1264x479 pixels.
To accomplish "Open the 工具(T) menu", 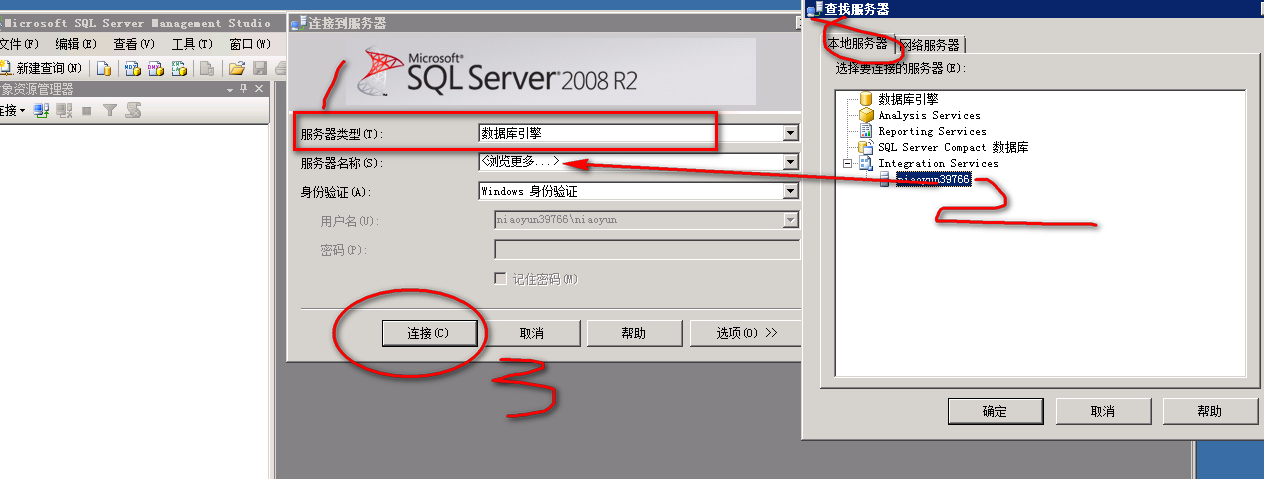I will coord(192,44).
